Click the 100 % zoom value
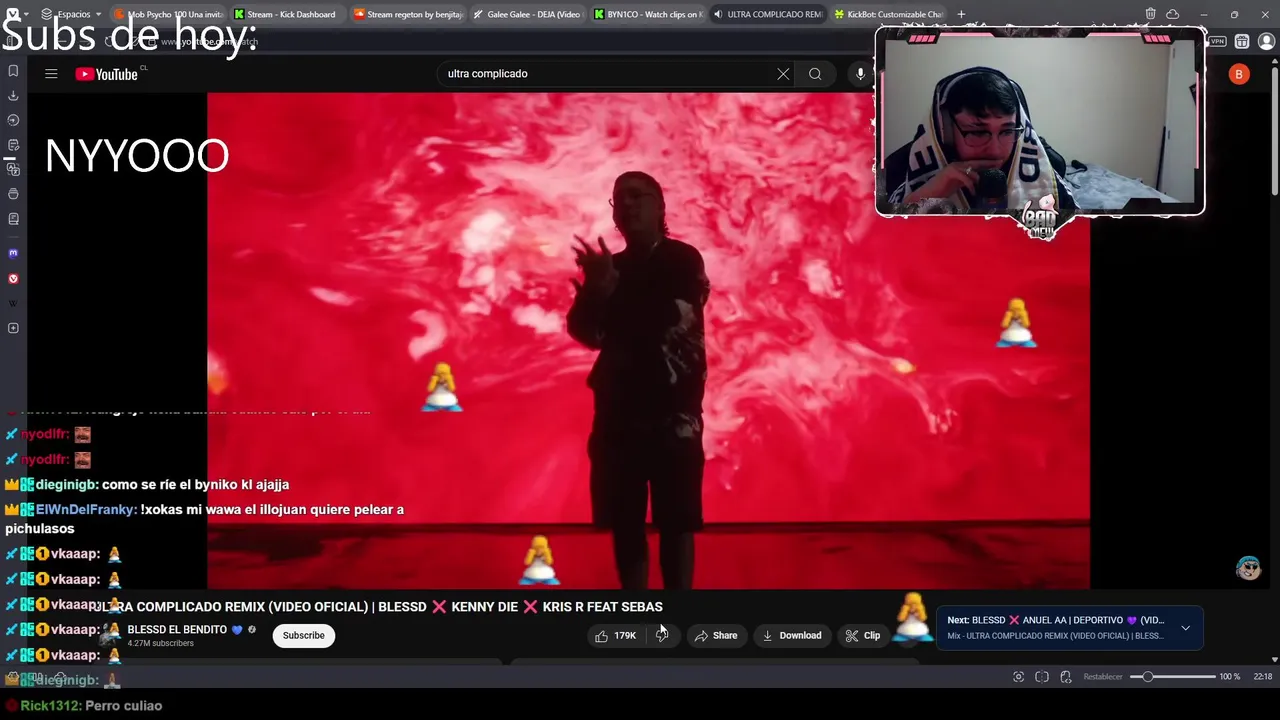 pyautogui.click(x=1229, y=677)
